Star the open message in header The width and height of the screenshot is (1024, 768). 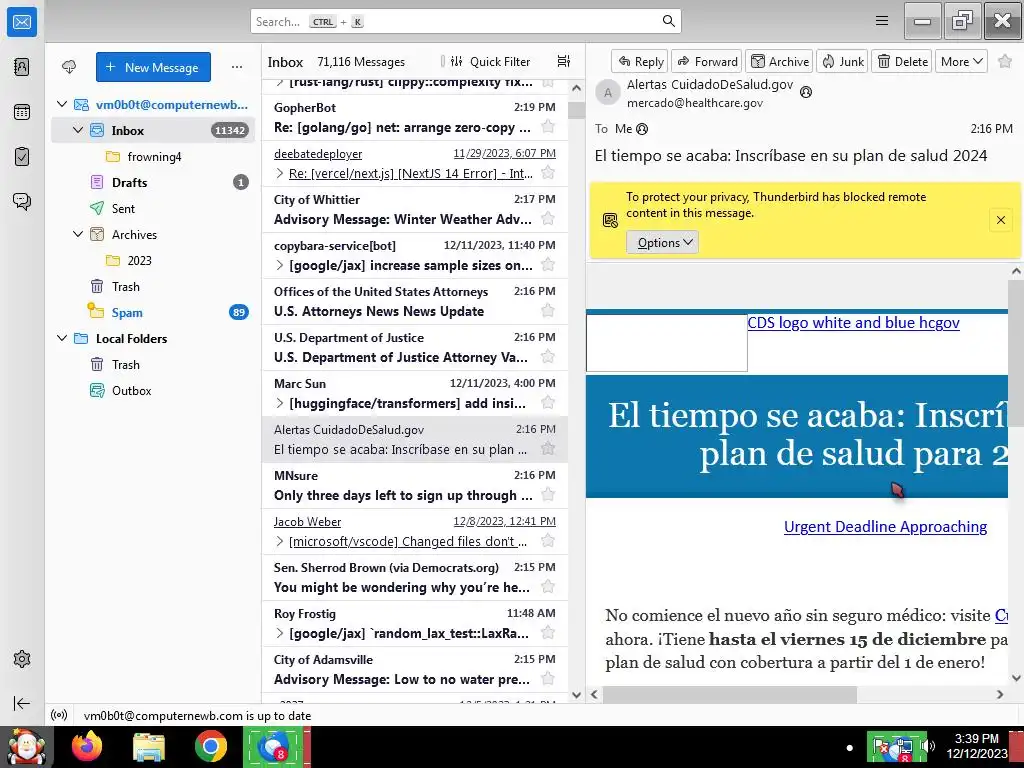tap(1004, 61)
